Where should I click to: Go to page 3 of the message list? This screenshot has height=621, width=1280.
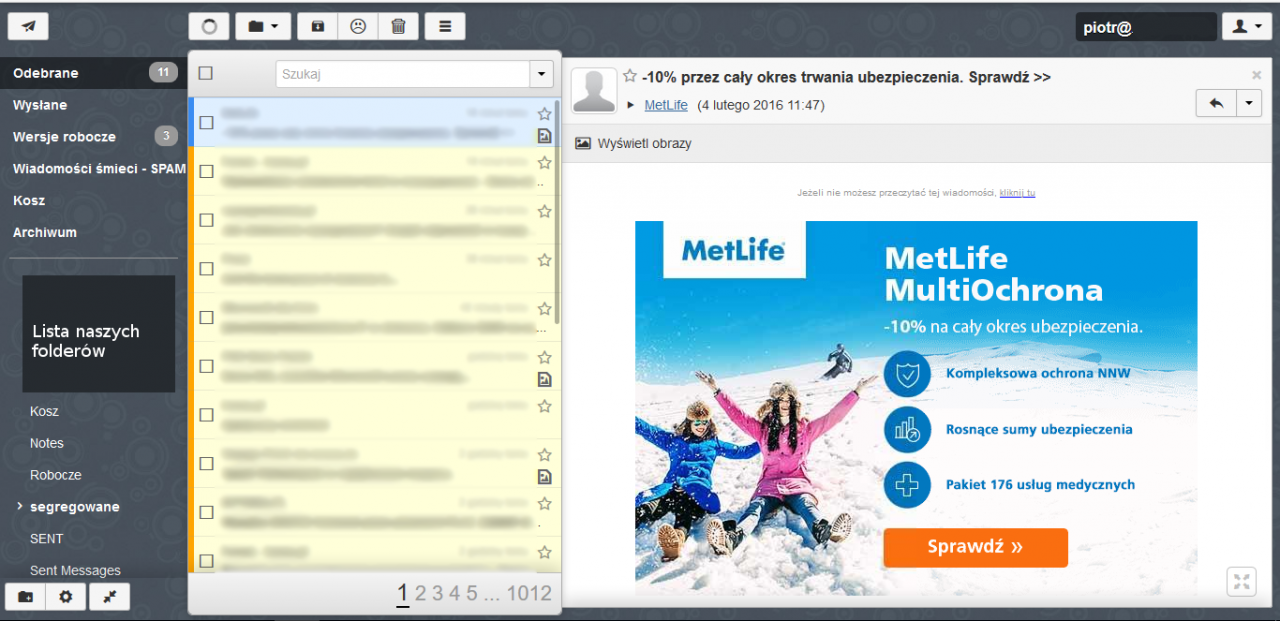438,594
